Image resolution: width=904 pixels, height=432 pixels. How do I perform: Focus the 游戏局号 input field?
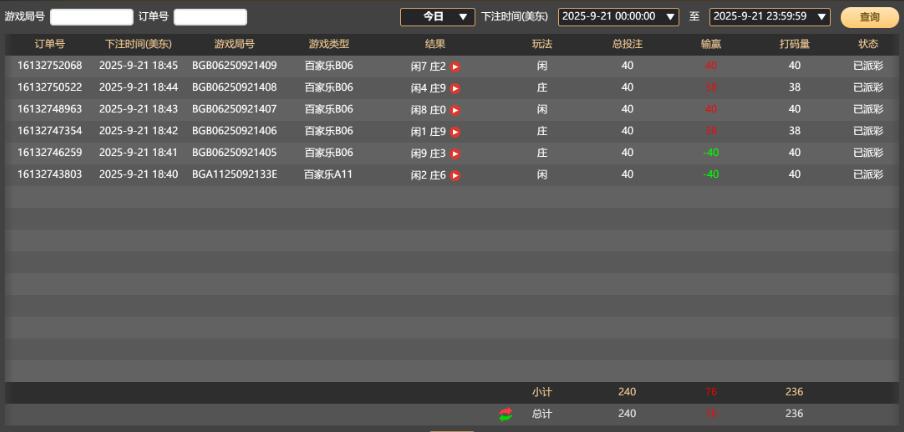91,17
